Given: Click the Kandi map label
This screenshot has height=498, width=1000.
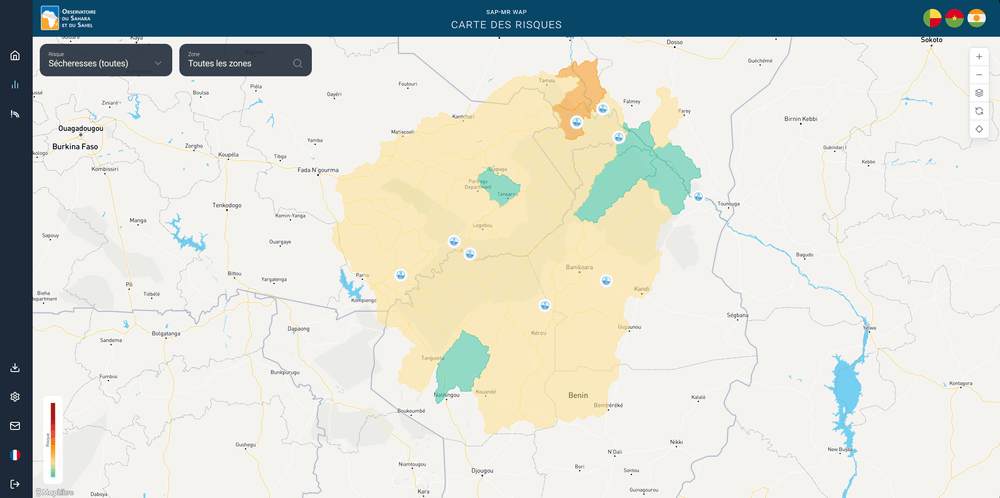Looking at the screenshot, I should tap(641, 289).
